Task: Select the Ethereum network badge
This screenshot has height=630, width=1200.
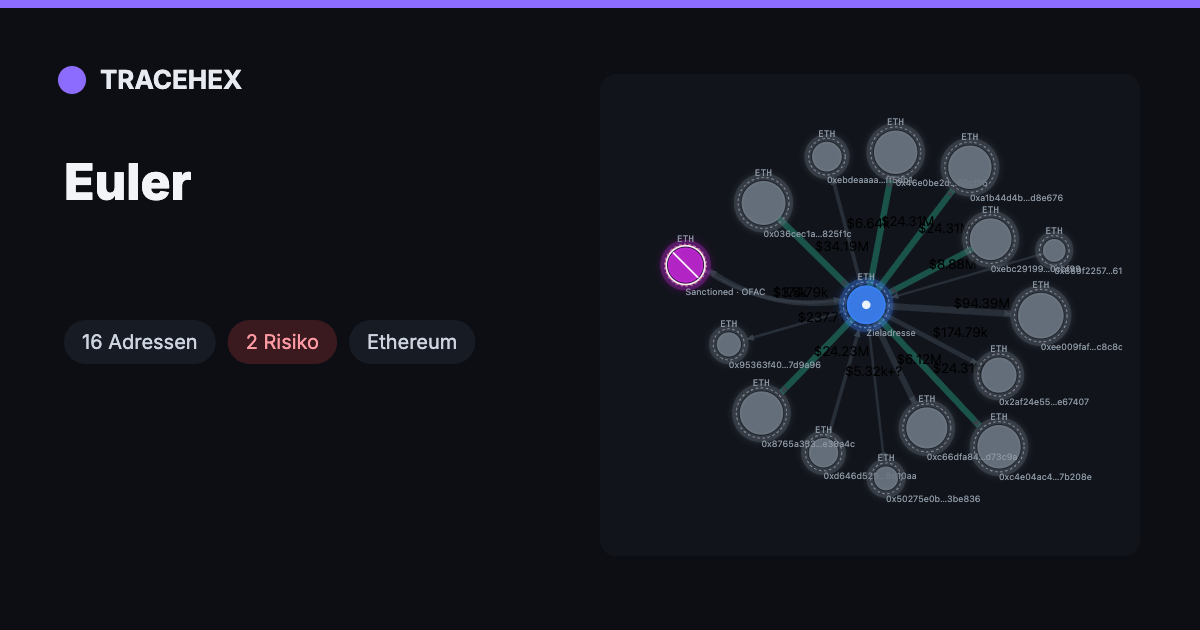Action: point(412,342)
